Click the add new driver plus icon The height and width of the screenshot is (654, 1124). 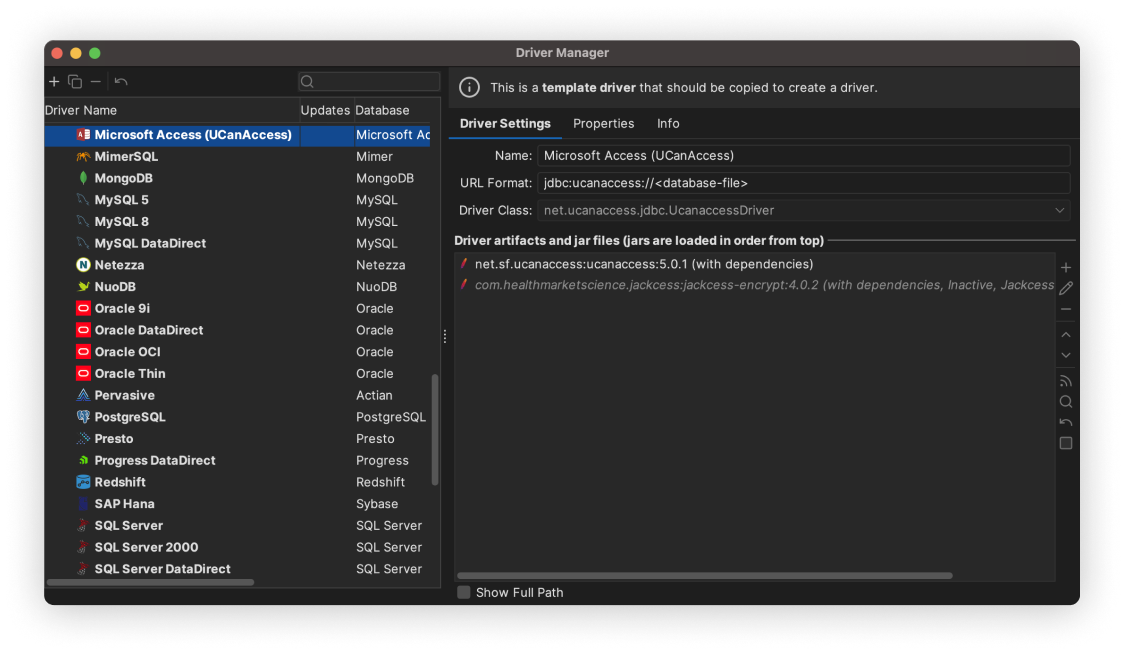tap(54, 82)
